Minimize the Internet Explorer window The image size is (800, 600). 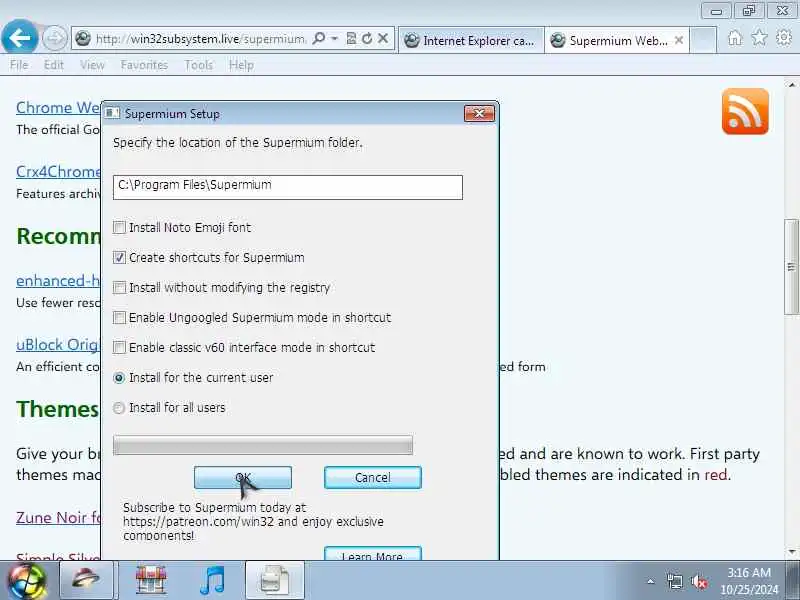click(716, 11)
